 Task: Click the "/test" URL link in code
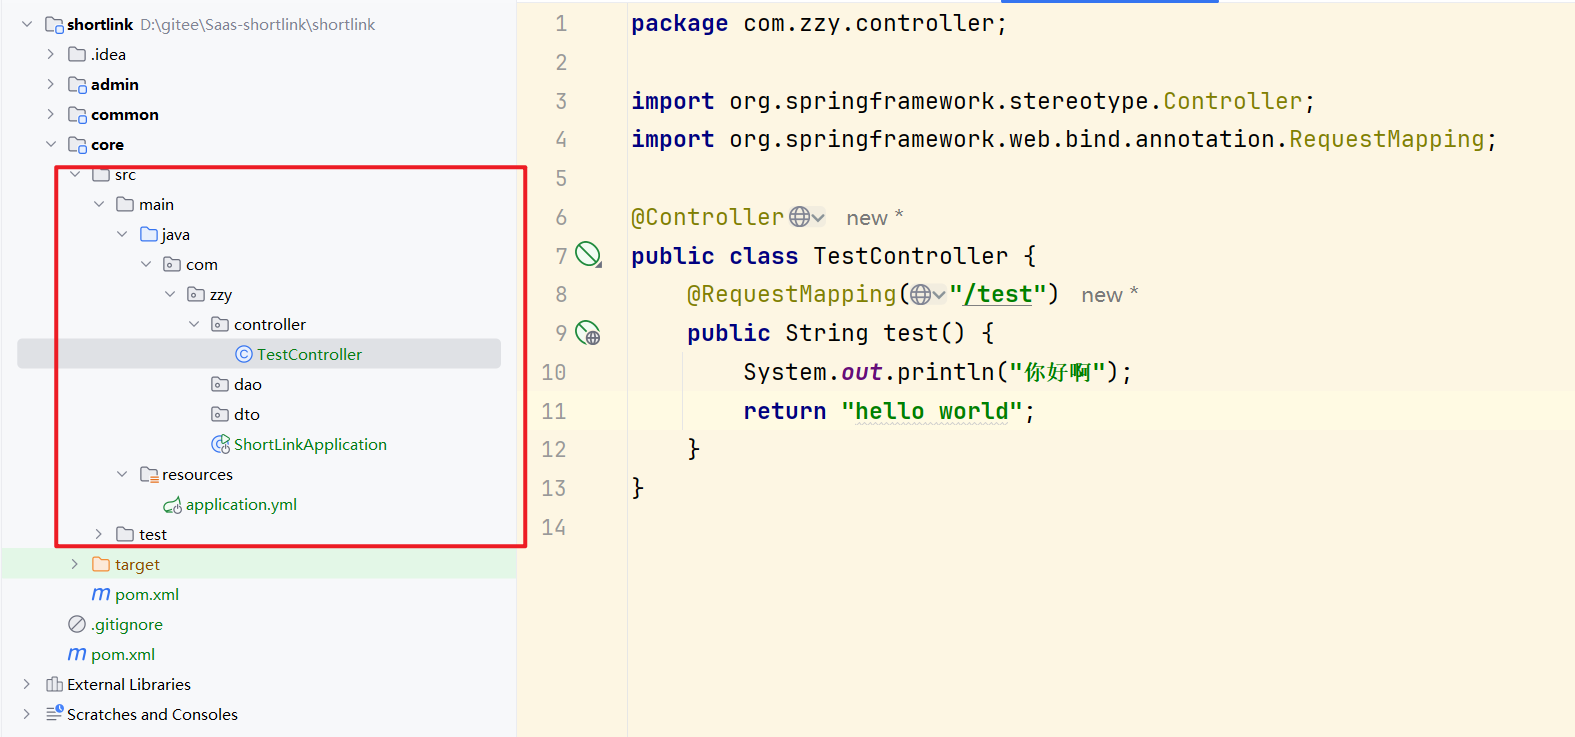pos(997,294)
